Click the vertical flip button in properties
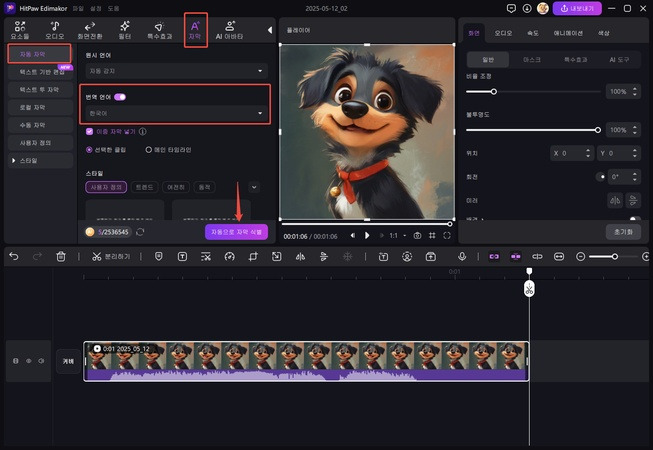Image resolution: width=653 pixels, height=450 pixels. [x=633, y=201]
